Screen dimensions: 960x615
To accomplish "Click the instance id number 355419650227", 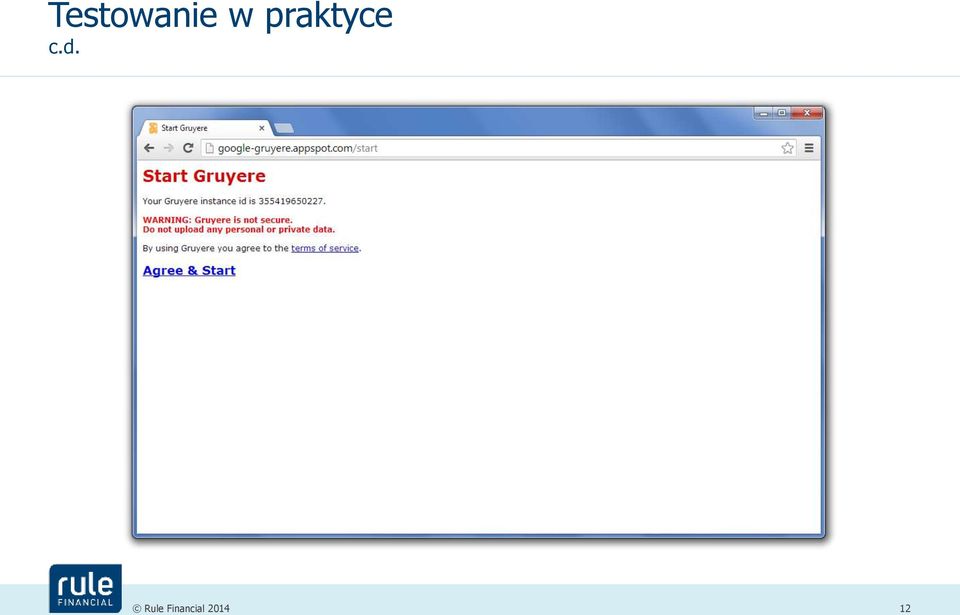I will point(291,201).
